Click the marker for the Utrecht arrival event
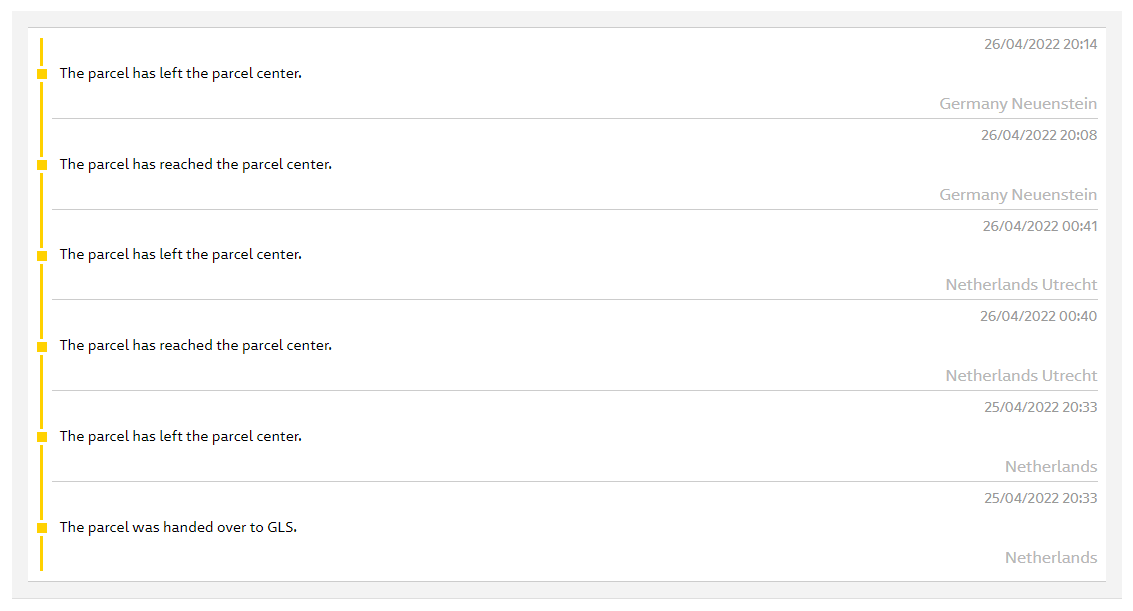 [42, 346]
